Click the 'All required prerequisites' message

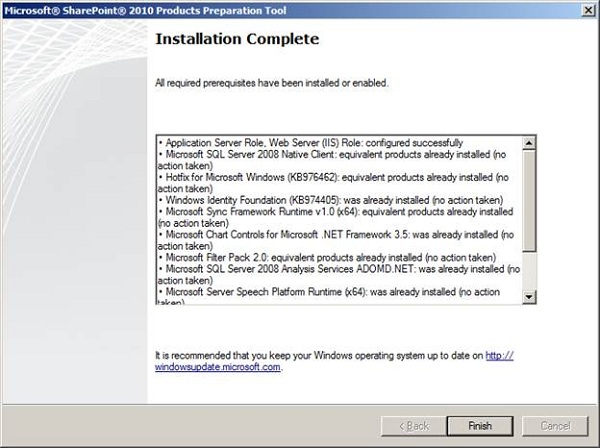click(272, 83)
